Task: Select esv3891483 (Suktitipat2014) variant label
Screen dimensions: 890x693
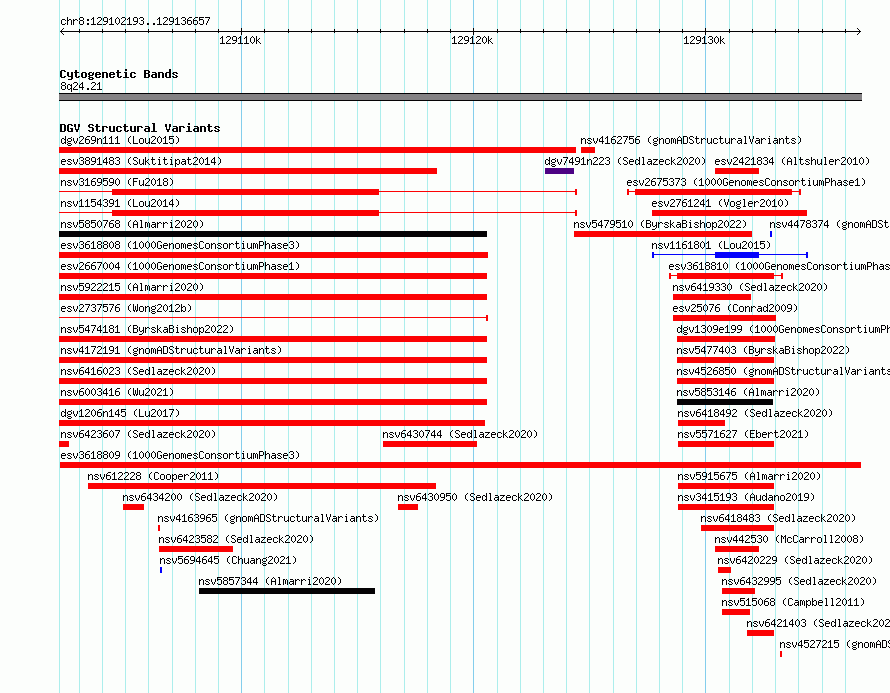Action: click(141, 161)
